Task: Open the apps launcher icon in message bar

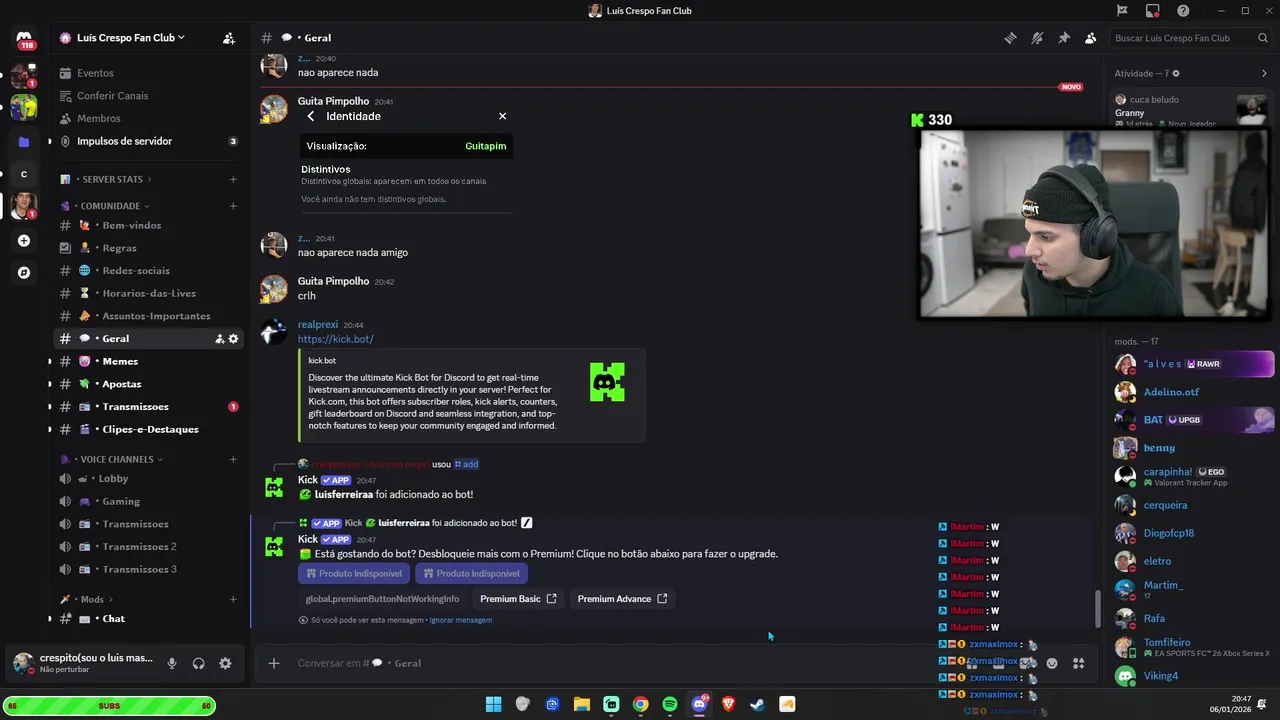Action: coord(1079,663)
